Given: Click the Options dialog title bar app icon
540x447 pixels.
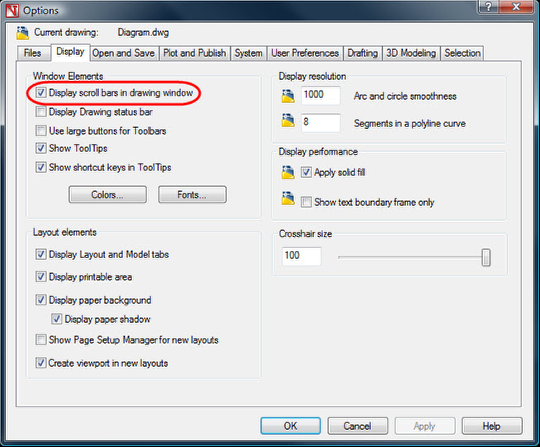Looking at the screenshot, I should click(x=12, y=11).
